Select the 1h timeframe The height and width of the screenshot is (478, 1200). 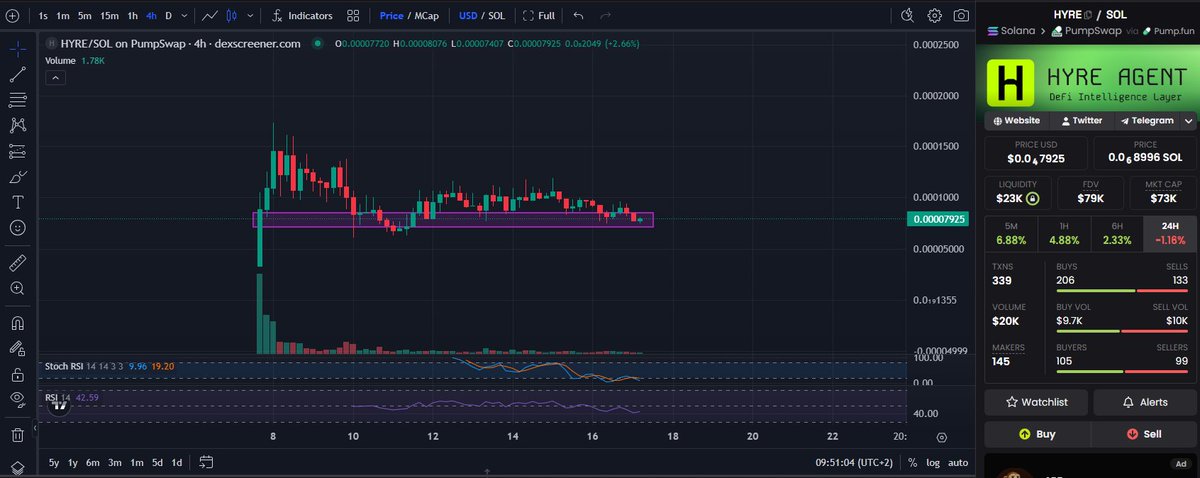tap(132, 16)
